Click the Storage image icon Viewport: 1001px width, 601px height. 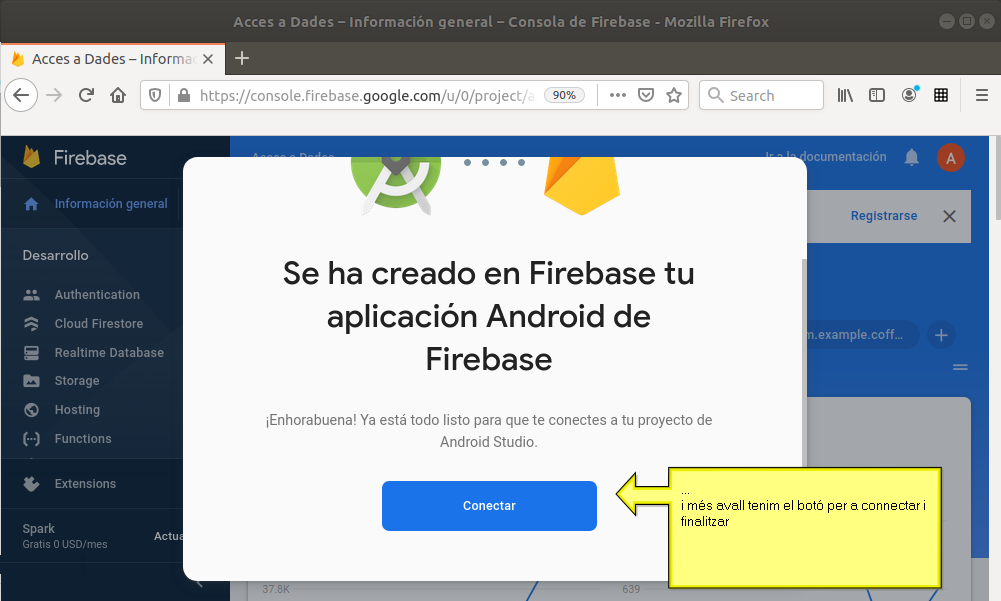(x=31, y=381)
